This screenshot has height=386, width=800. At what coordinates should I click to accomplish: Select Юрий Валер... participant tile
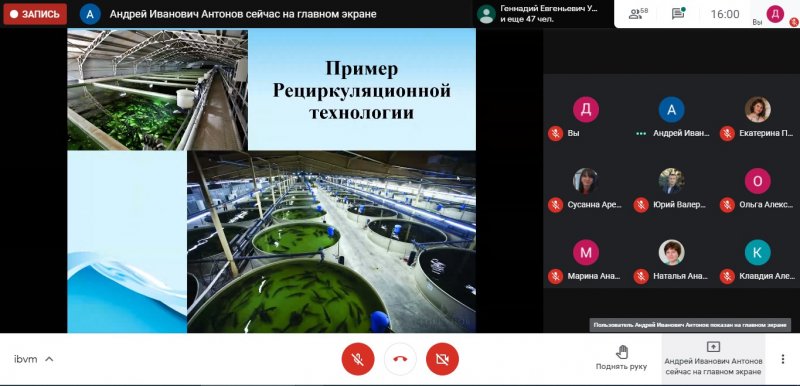click(x=671, y=189)
